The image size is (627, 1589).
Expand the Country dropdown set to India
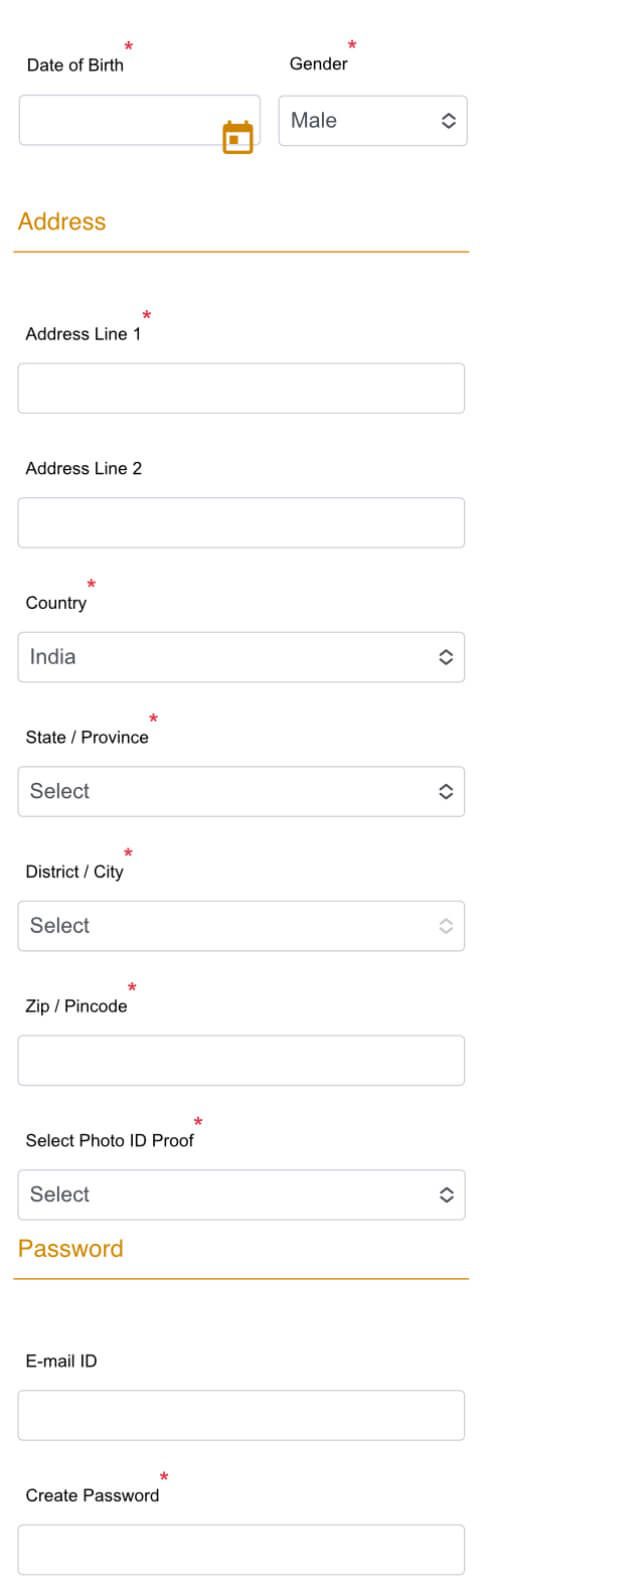(x=241, y=657)
